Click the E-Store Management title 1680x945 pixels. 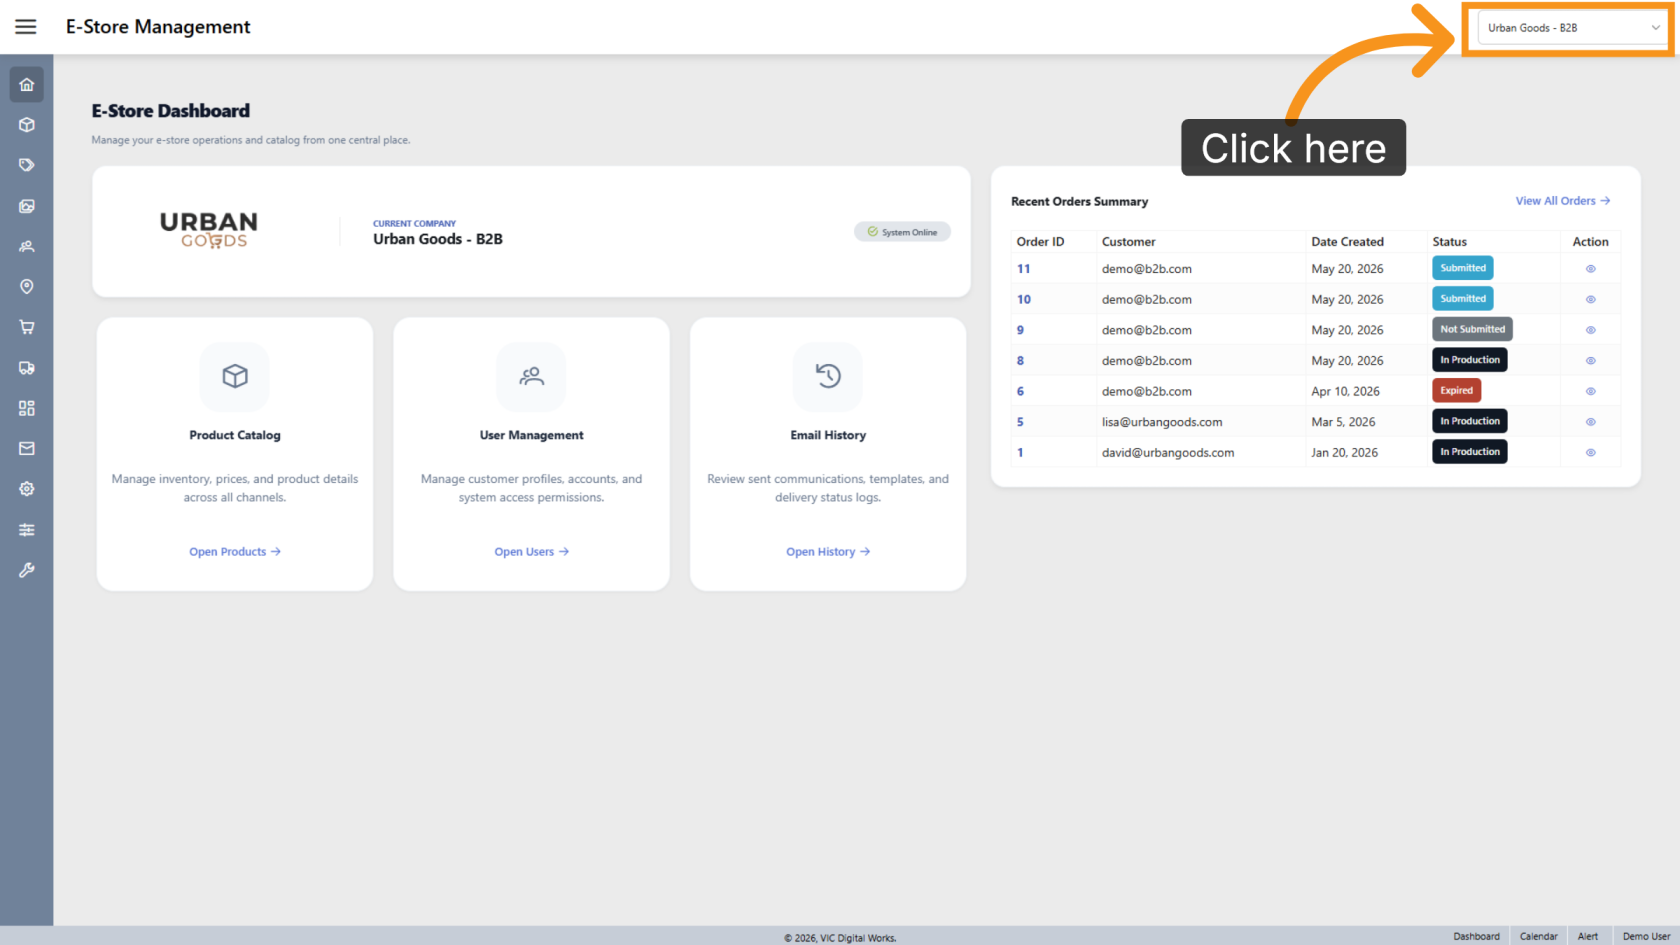[158, 27]
